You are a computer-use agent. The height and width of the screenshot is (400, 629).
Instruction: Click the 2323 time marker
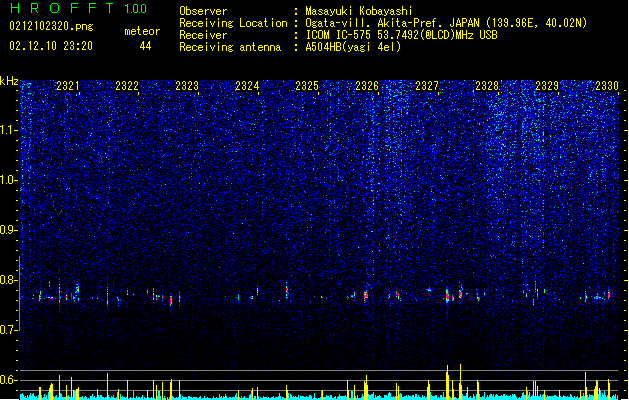pos(187,85)
